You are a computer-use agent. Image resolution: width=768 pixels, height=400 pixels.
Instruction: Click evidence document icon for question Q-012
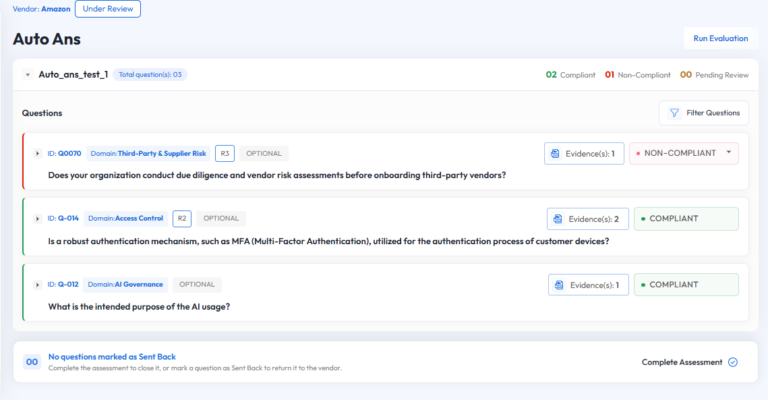[559, 285]
